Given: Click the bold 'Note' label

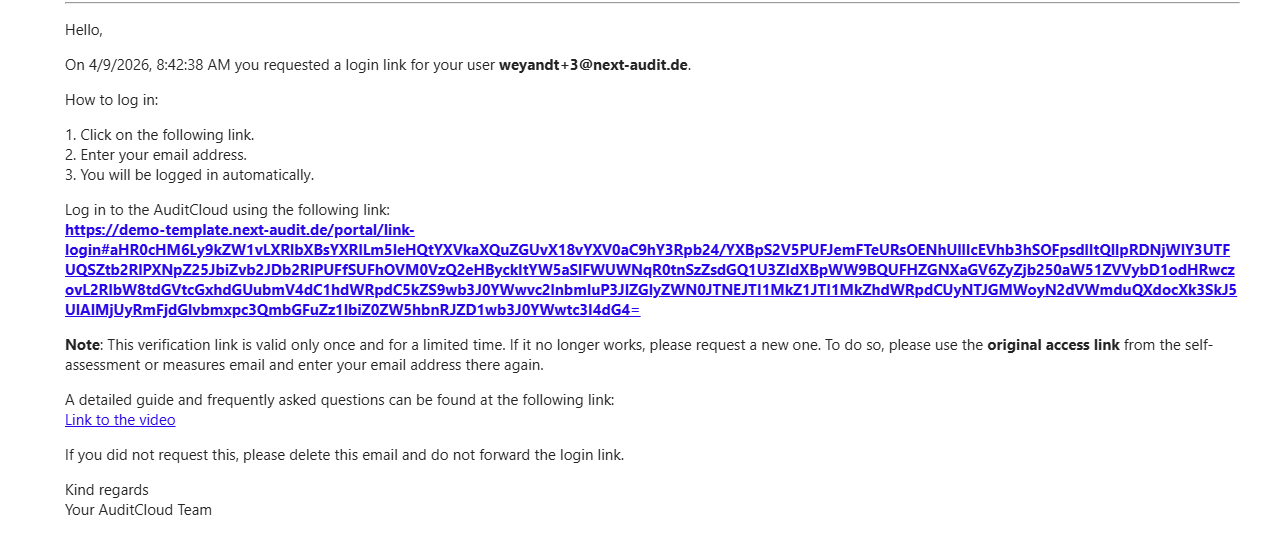Looking at the screenshot, I should coord(82,345).
